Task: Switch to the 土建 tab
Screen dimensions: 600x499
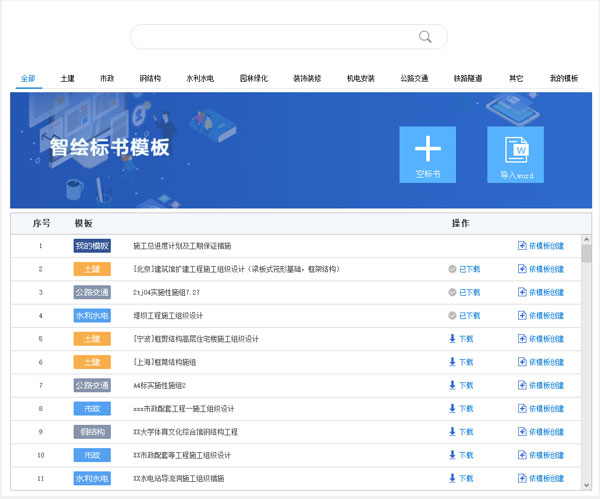Action: pos(67,78)
